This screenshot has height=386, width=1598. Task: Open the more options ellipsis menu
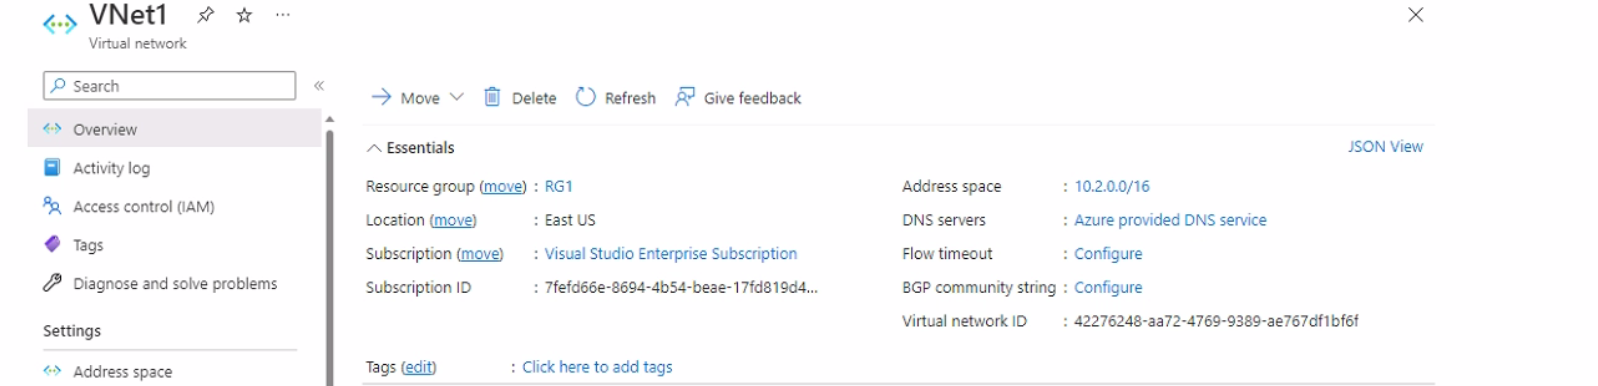(x=283, y=15)
